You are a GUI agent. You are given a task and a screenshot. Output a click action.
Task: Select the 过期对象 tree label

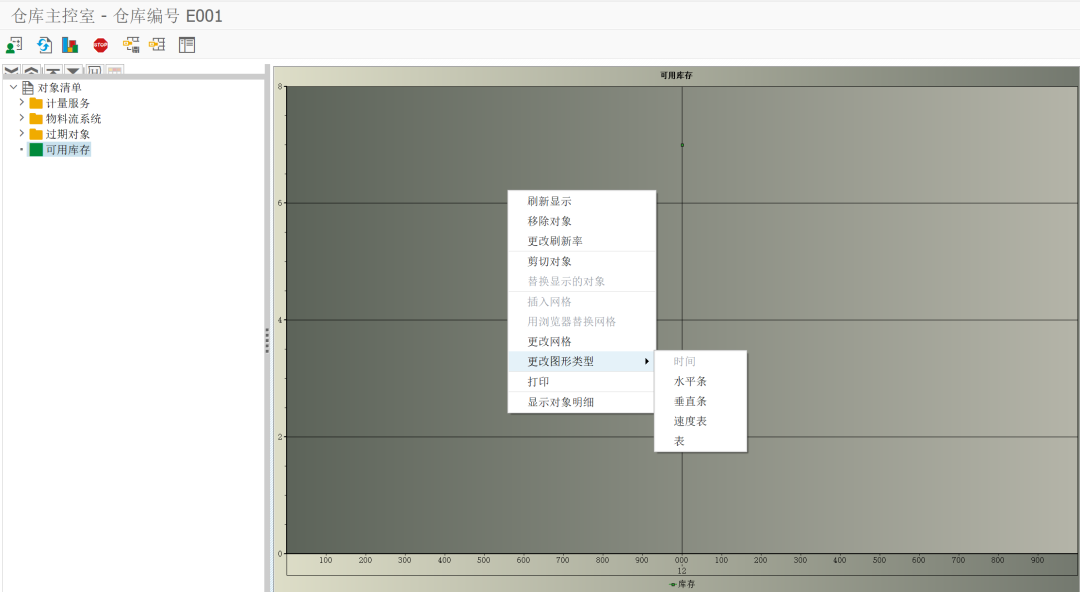pyautogui.click(x=68, y=134)
